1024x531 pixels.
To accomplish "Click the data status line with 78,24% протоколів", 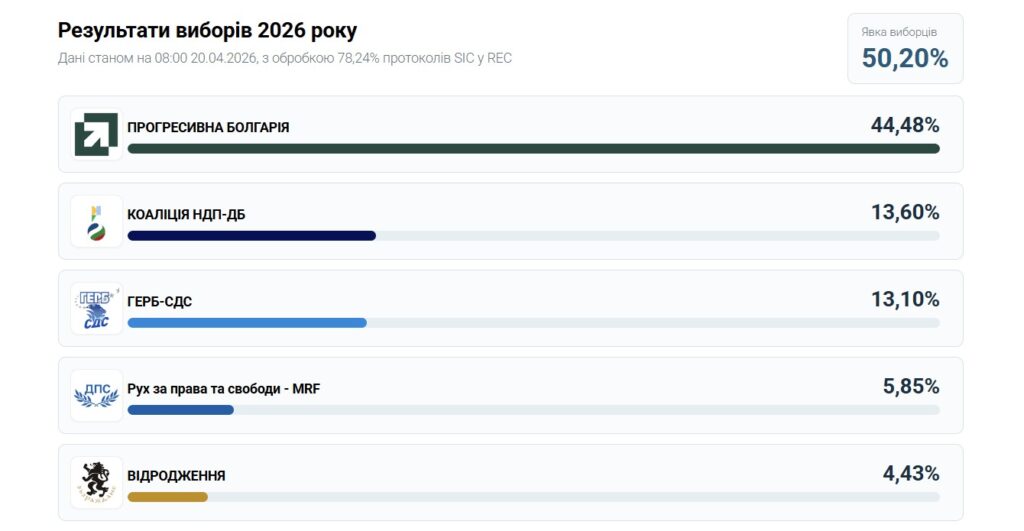I will click(x=285, y=59).
